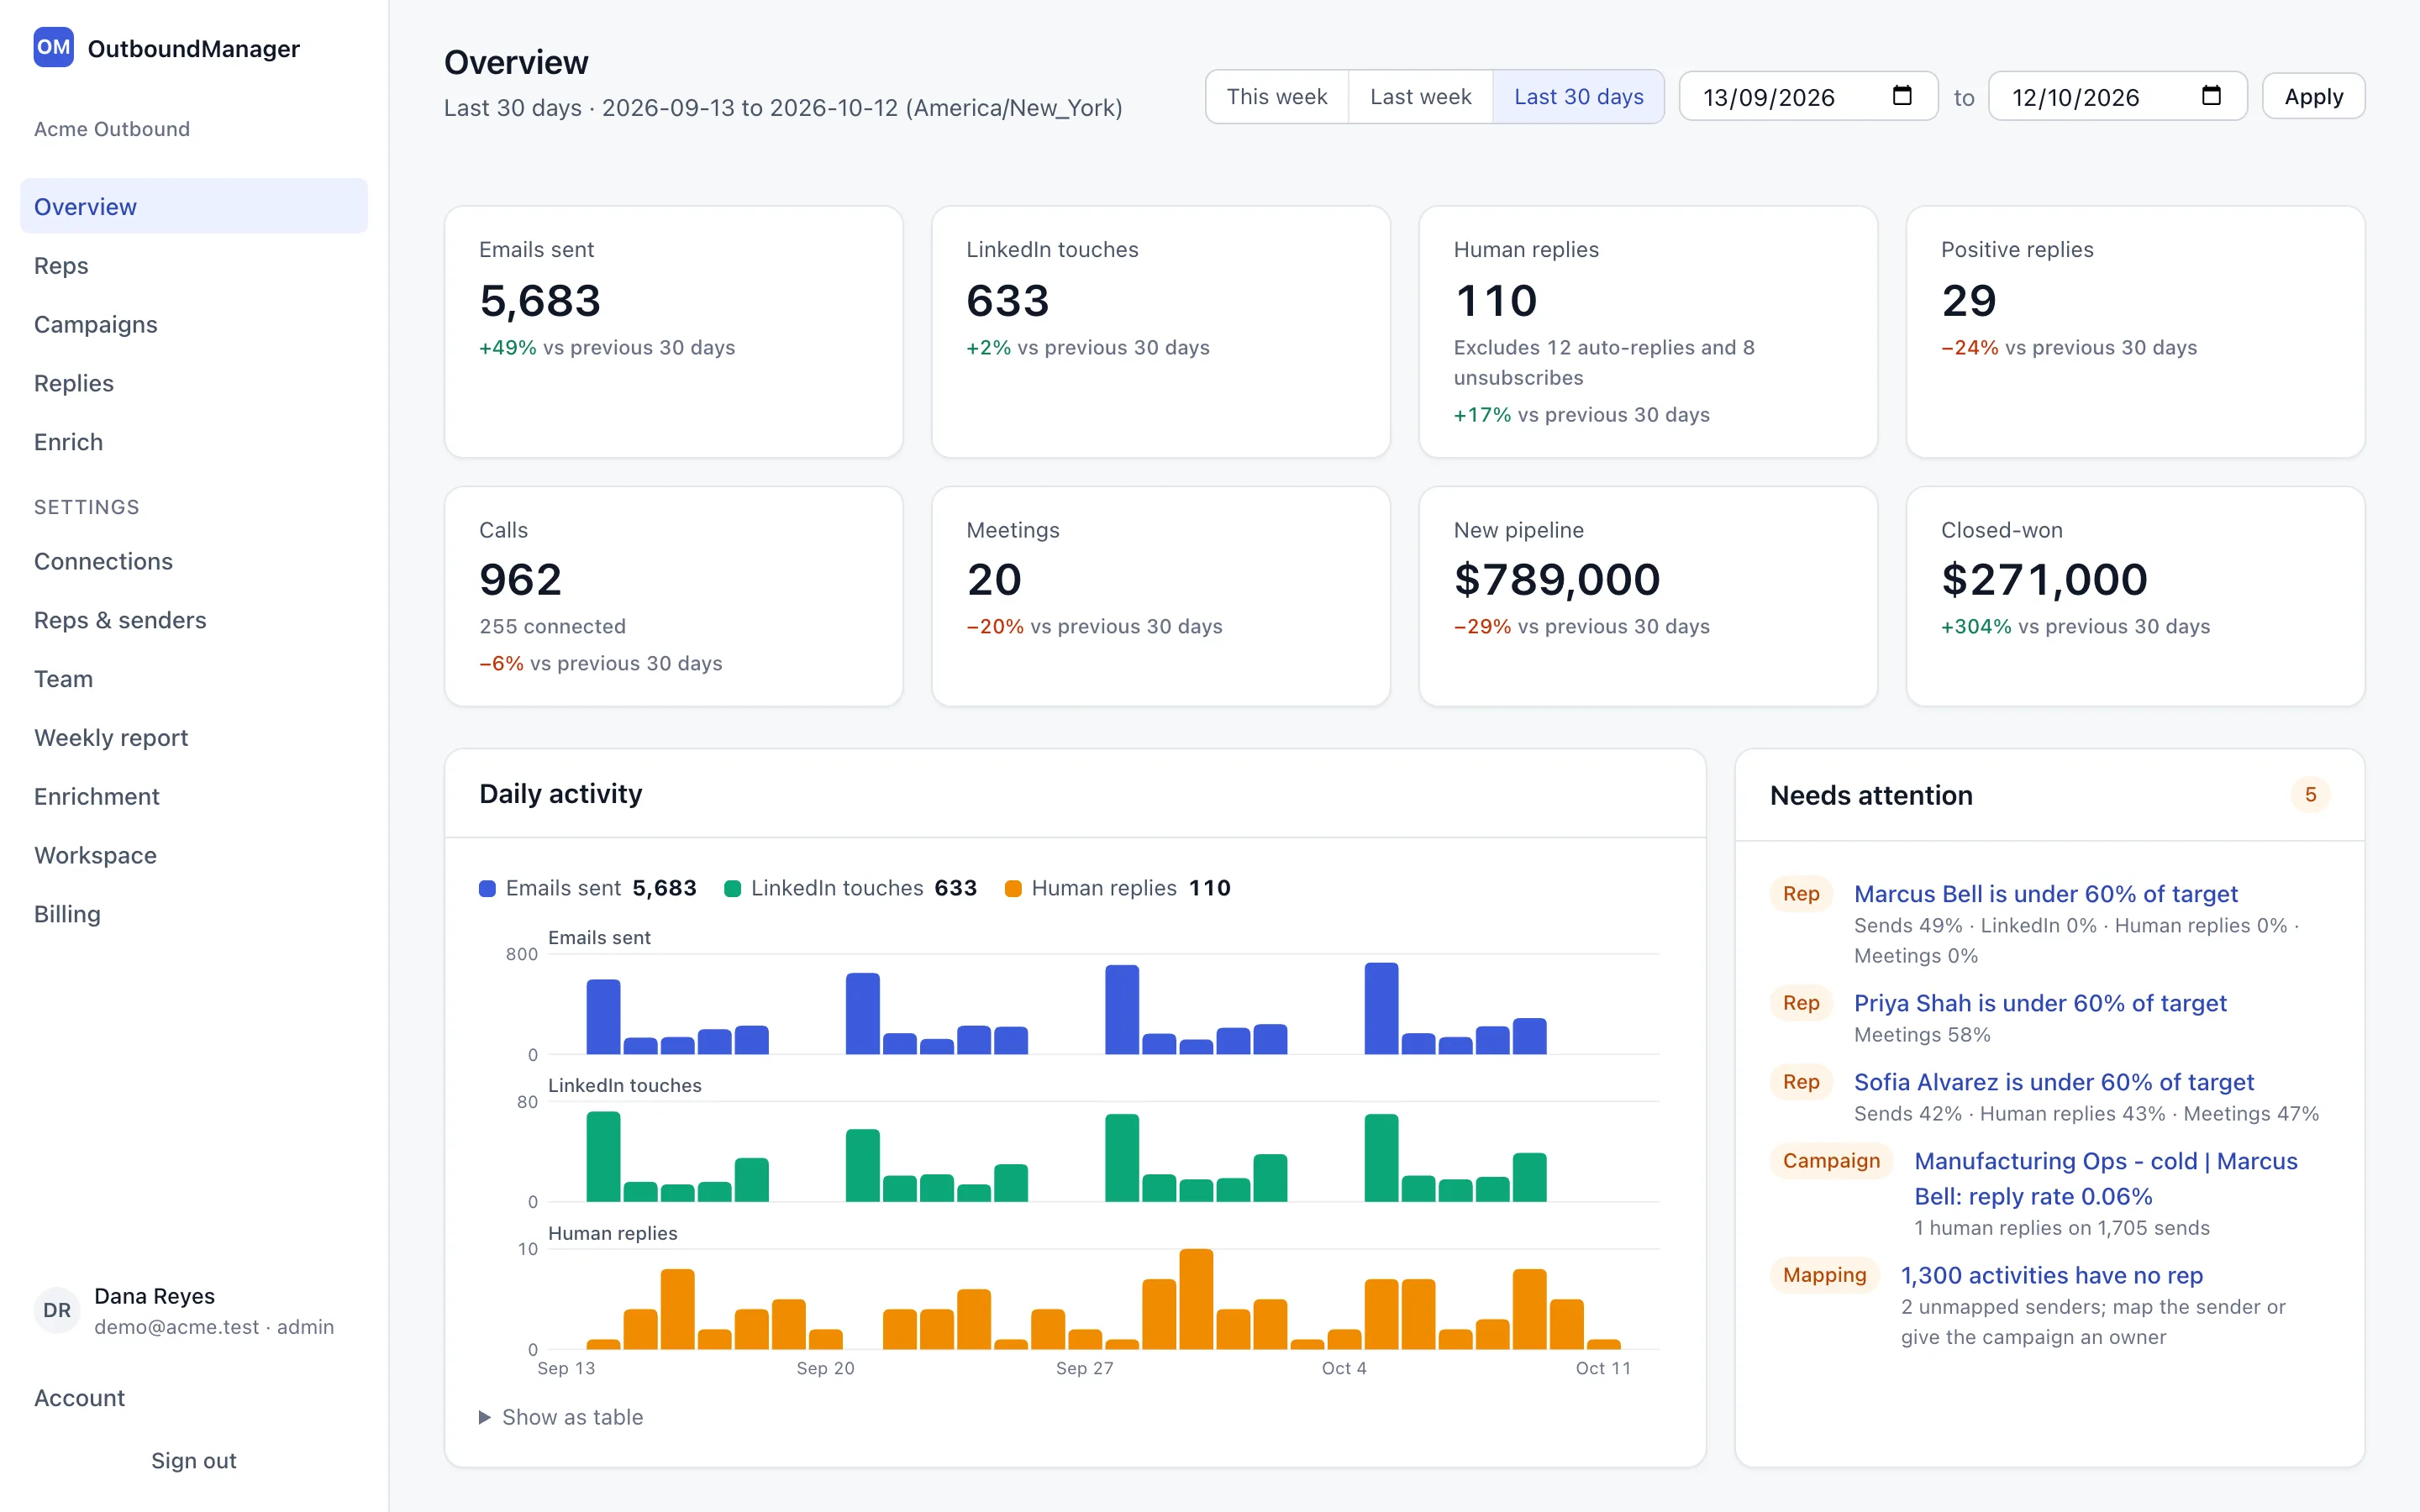2420x1512 pixels.
Task: Sign out of OutboundManager
Action: tap(194, 1461)
